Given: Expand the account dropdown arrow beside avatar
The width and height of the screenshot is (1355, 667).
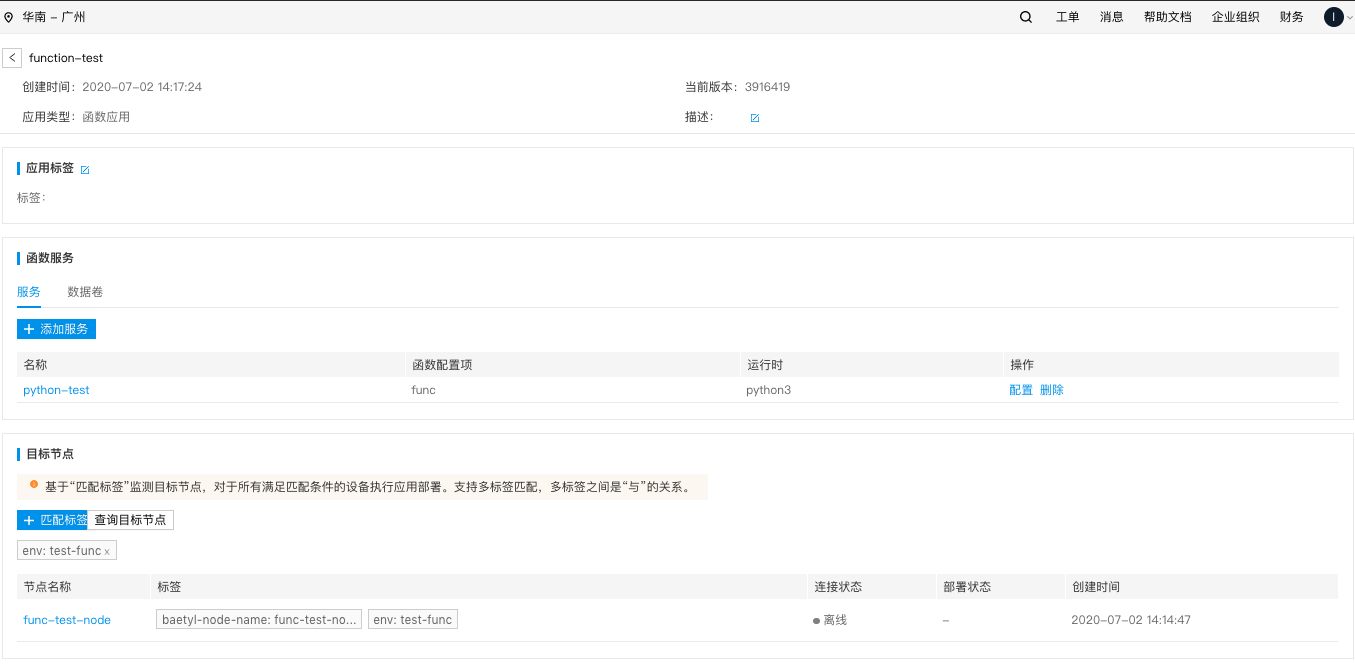Looking at the screenshot, I should 1350,17.
